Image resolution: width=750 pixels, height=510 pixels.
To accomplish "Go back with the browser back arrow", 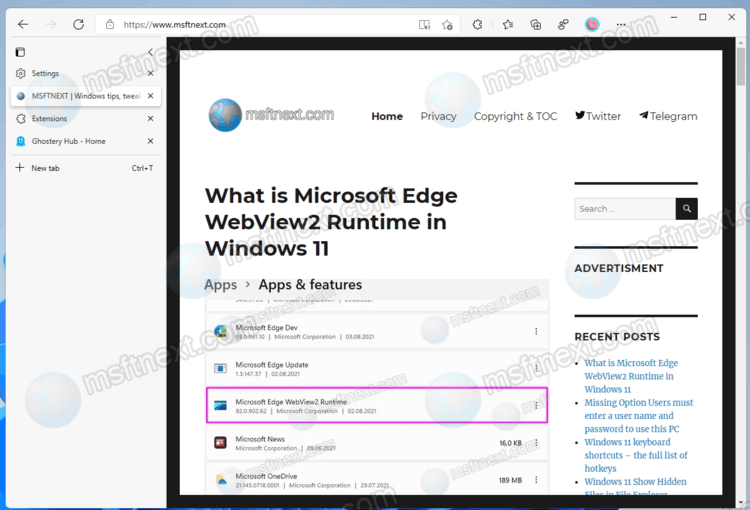I will tap(23, 24).
